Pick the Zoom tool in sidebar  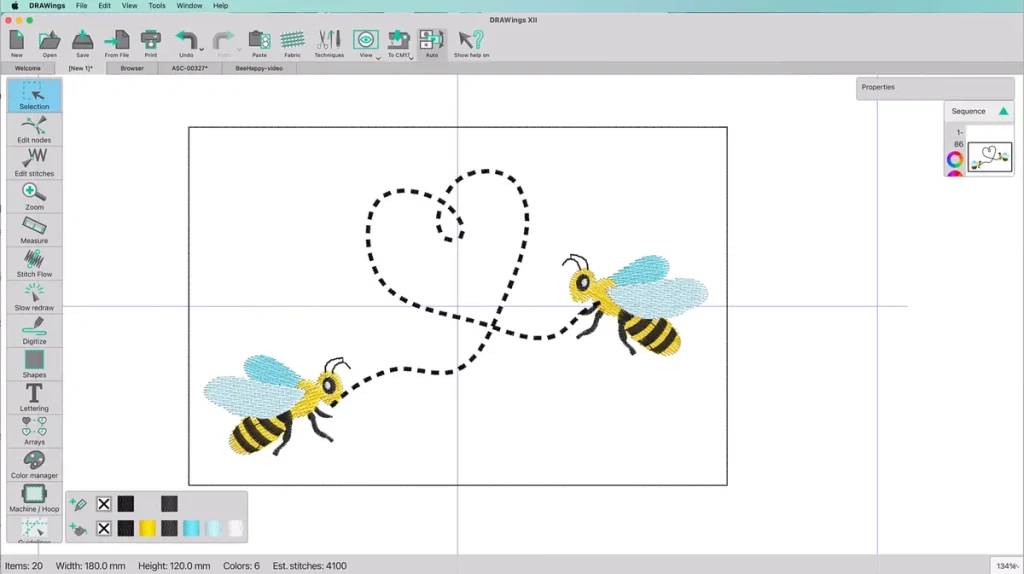pos(34,196)
